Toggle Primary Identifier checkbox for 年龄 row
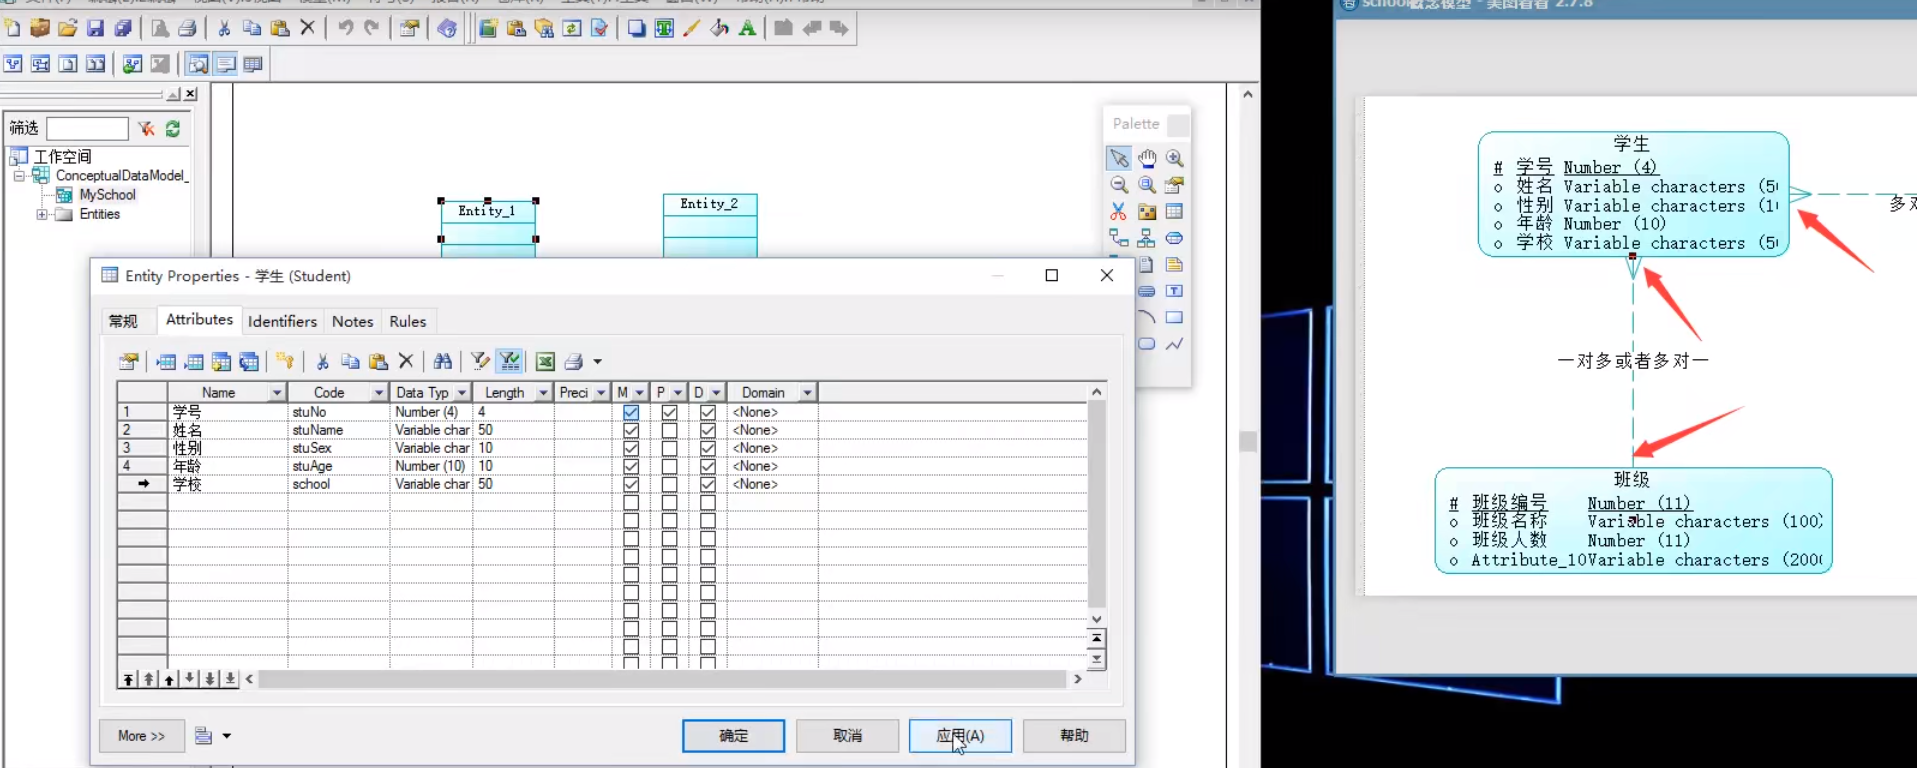Viewport: 1917px width, 768px height. (x=669, y=466)
